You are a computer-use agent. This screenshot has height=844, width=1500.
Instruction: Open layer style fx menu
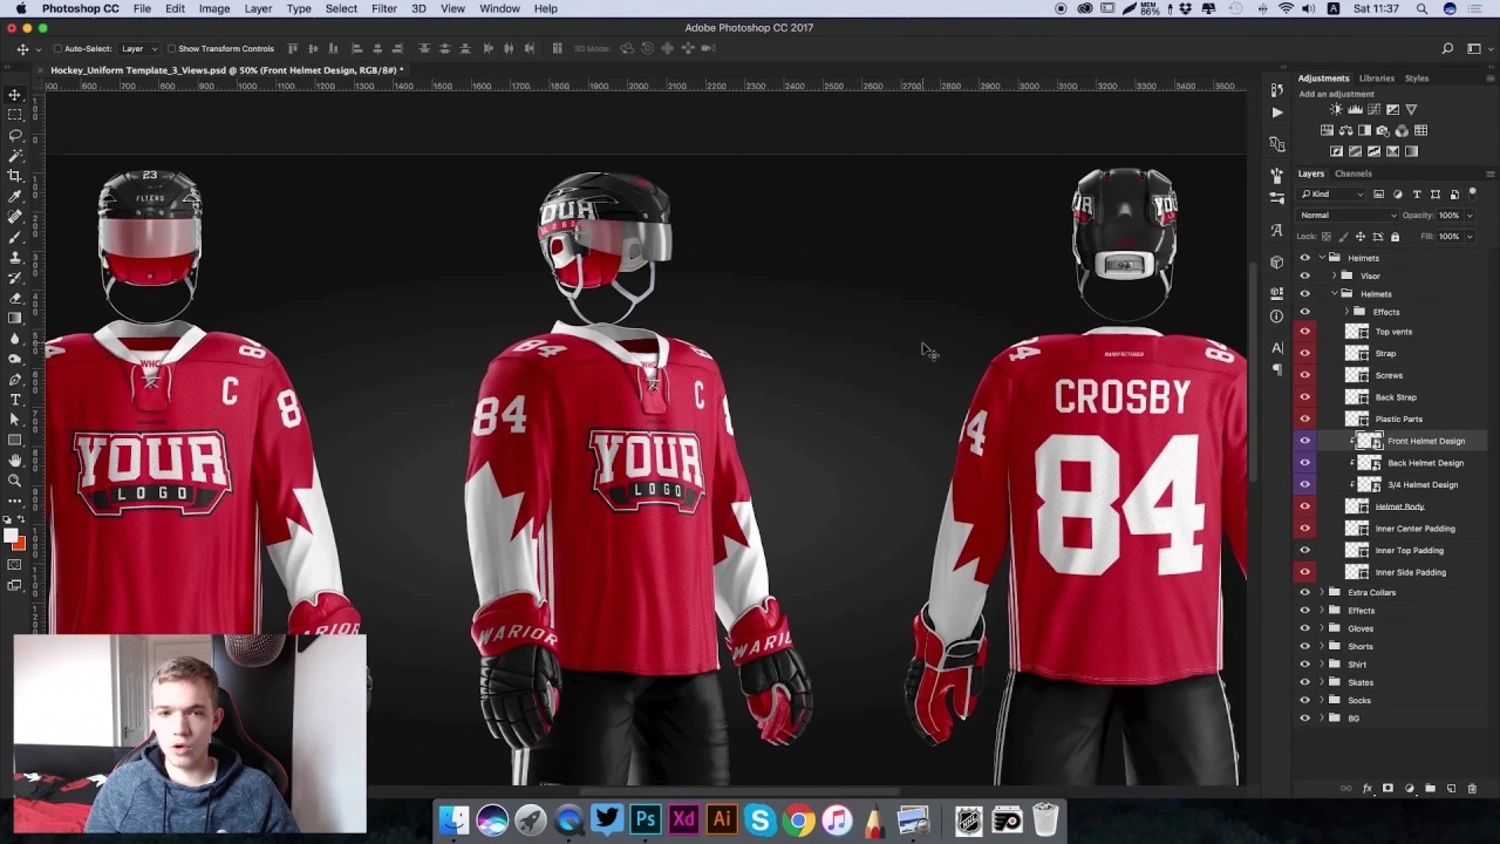point(1367,788)
